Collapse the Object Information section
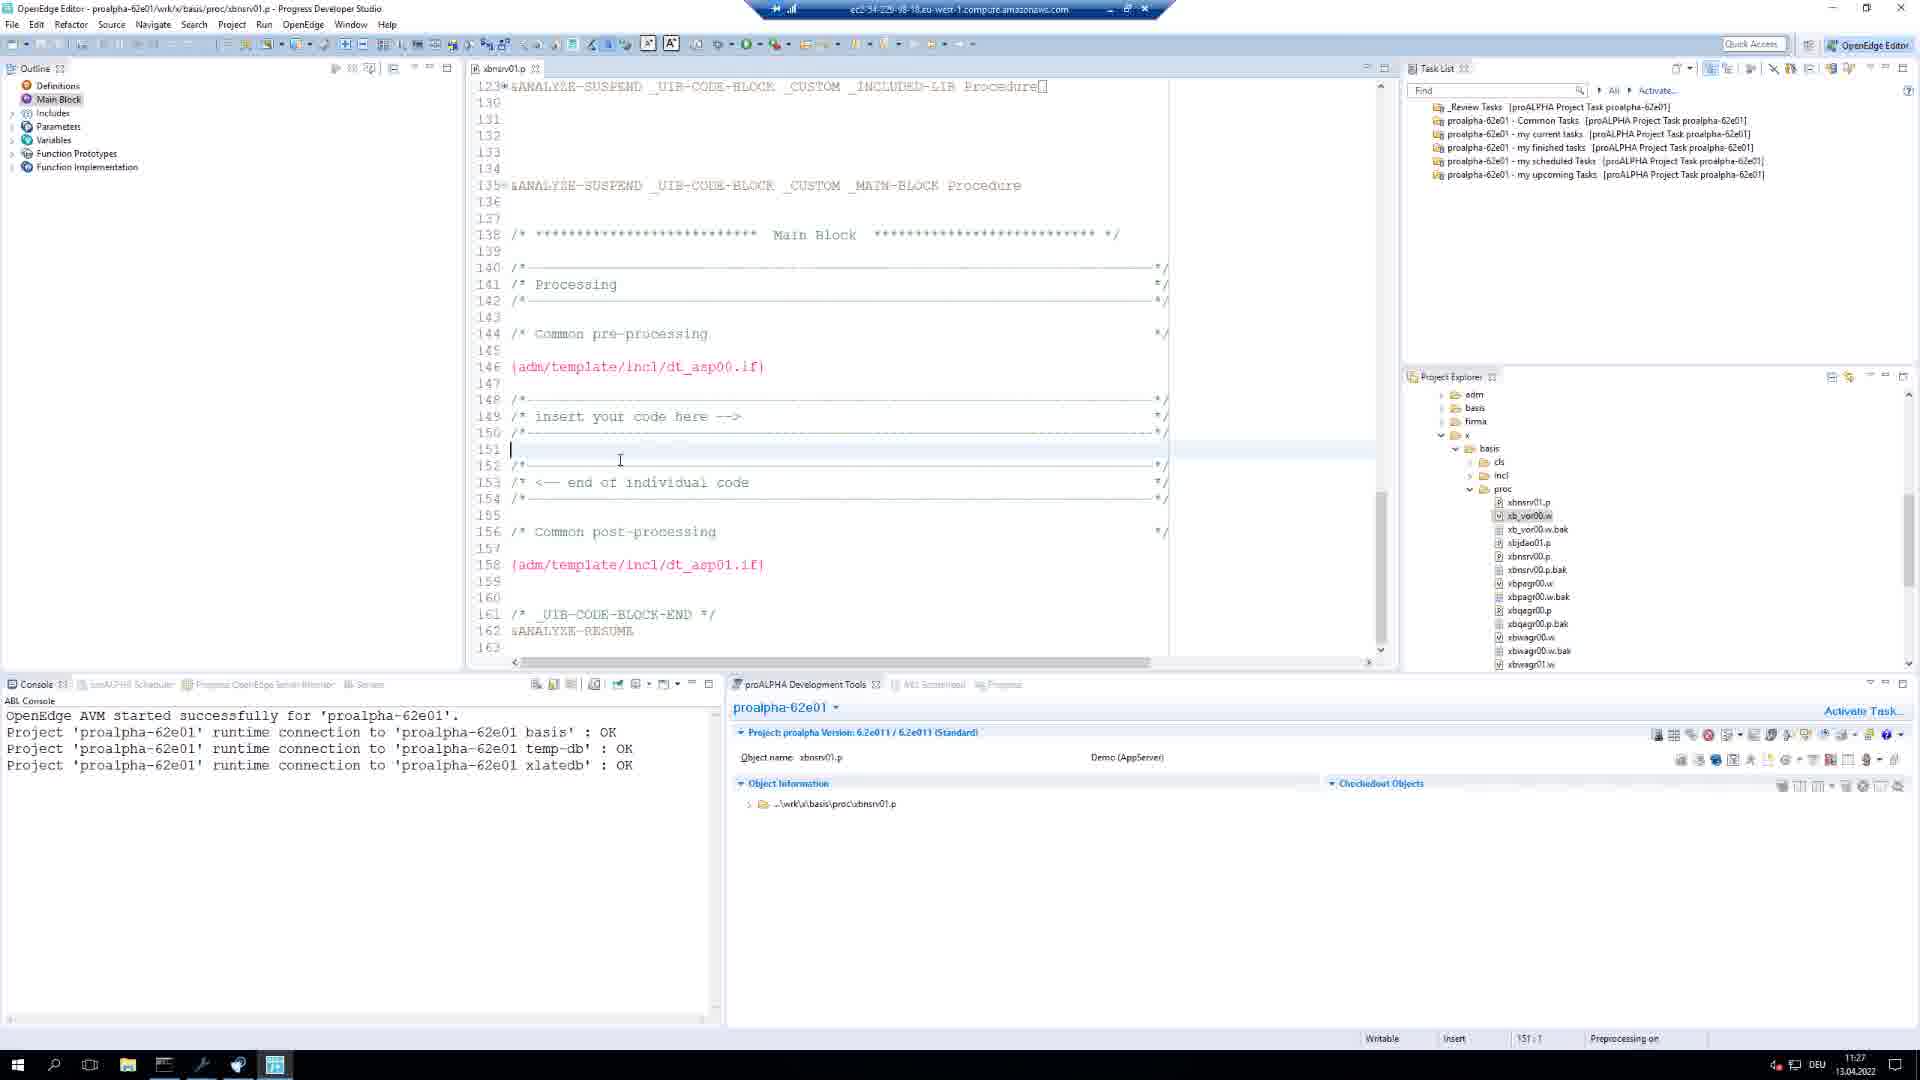Image resolution: width=1920 pixels, height=1080 pixels. coord(741,784)
